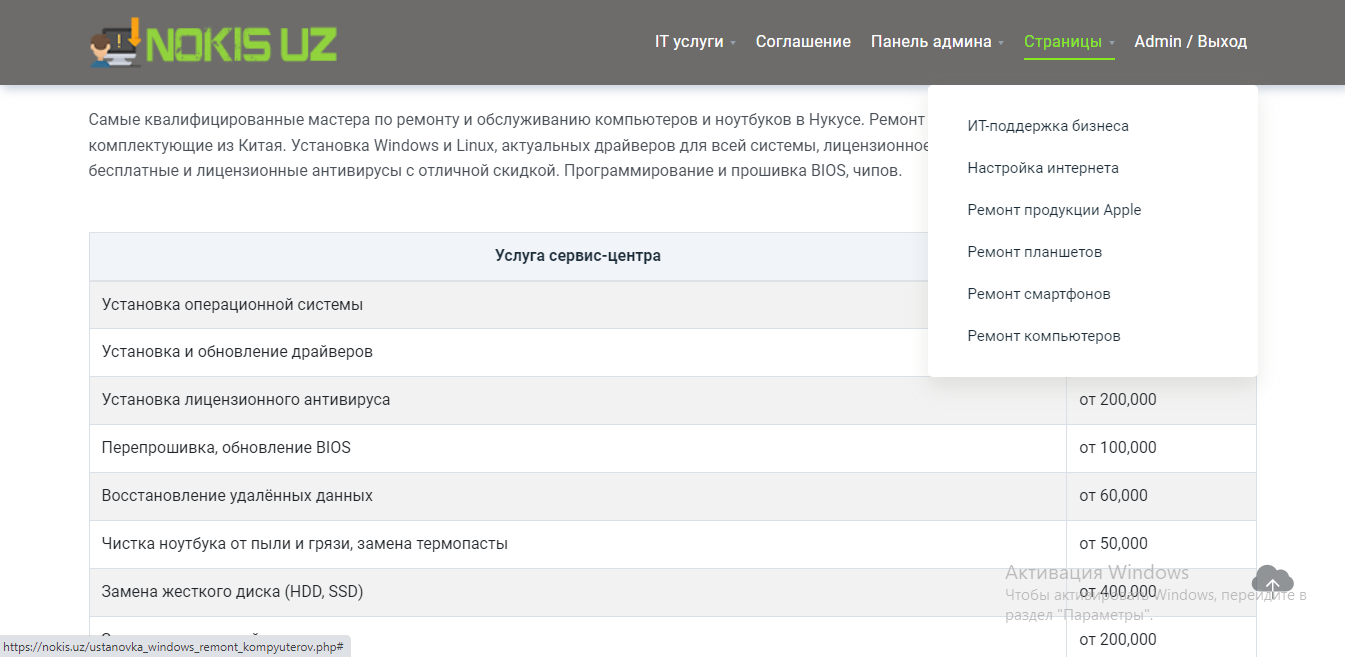Click the scroll-to-top cloud arrow icon
1345x657 pixels.
[1272, 580]
